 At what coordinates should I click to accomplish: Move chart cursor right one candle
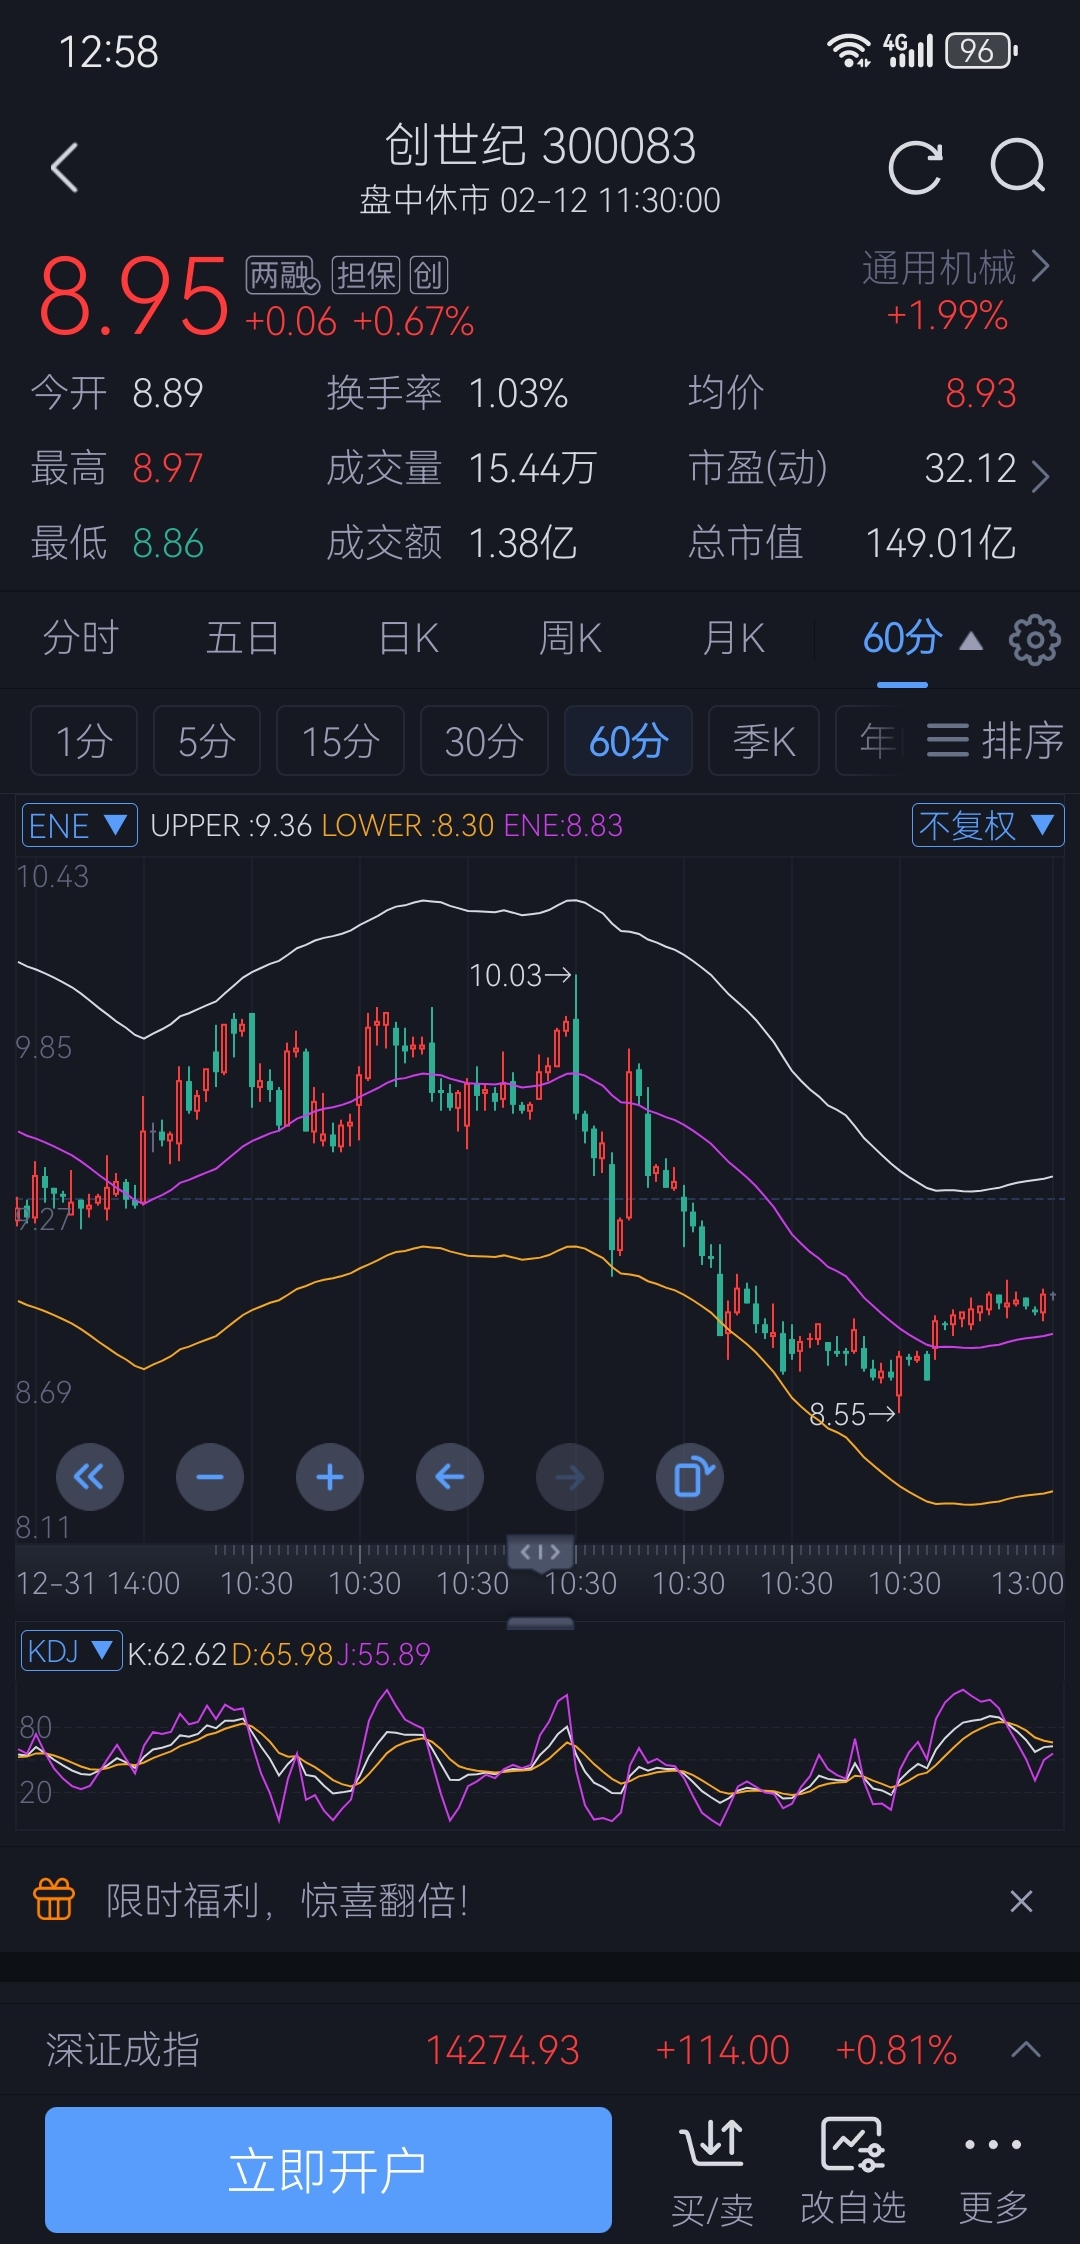[570, 1477]
